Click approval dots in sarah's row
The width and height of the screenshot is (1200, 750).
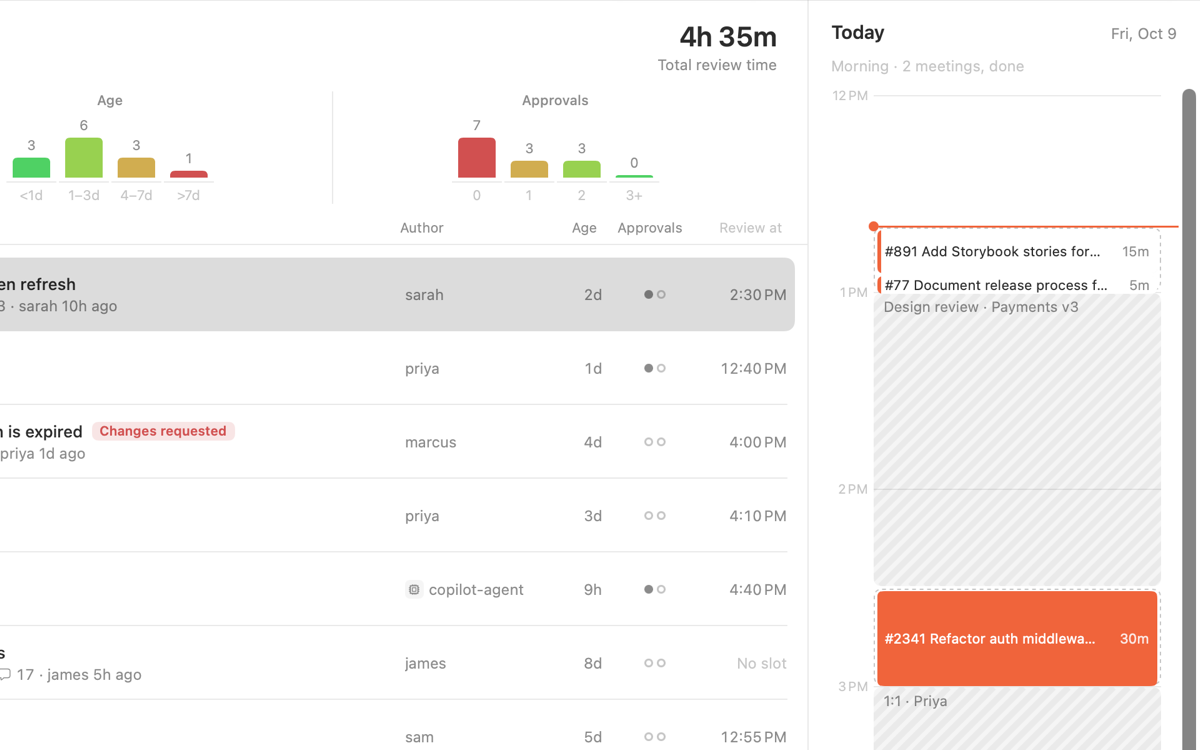[655, 295]
